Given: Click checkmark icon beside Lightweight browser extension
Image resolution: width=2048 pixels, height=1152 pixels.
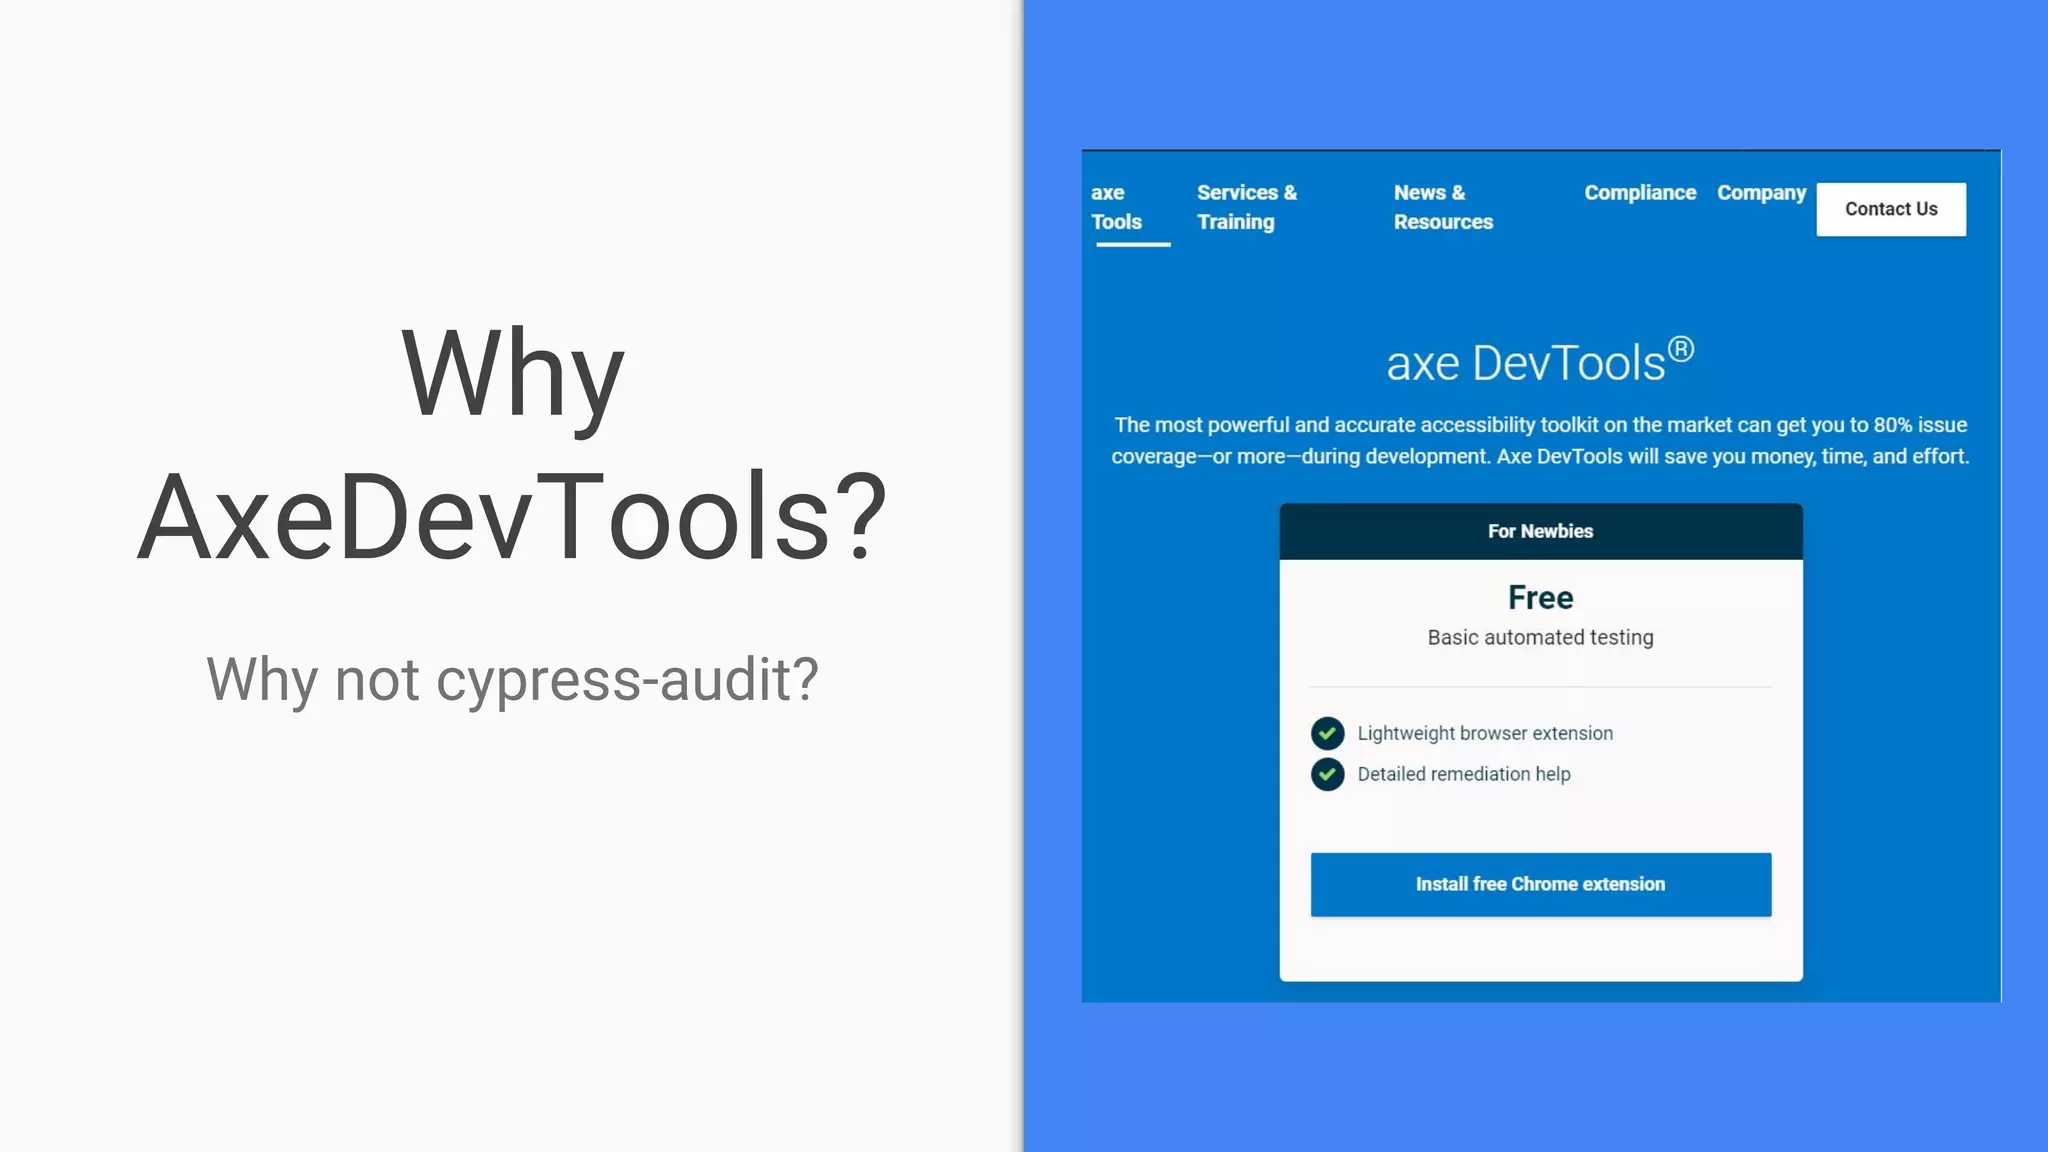Looking at the screenshot, I should [x=1327, y=733].
